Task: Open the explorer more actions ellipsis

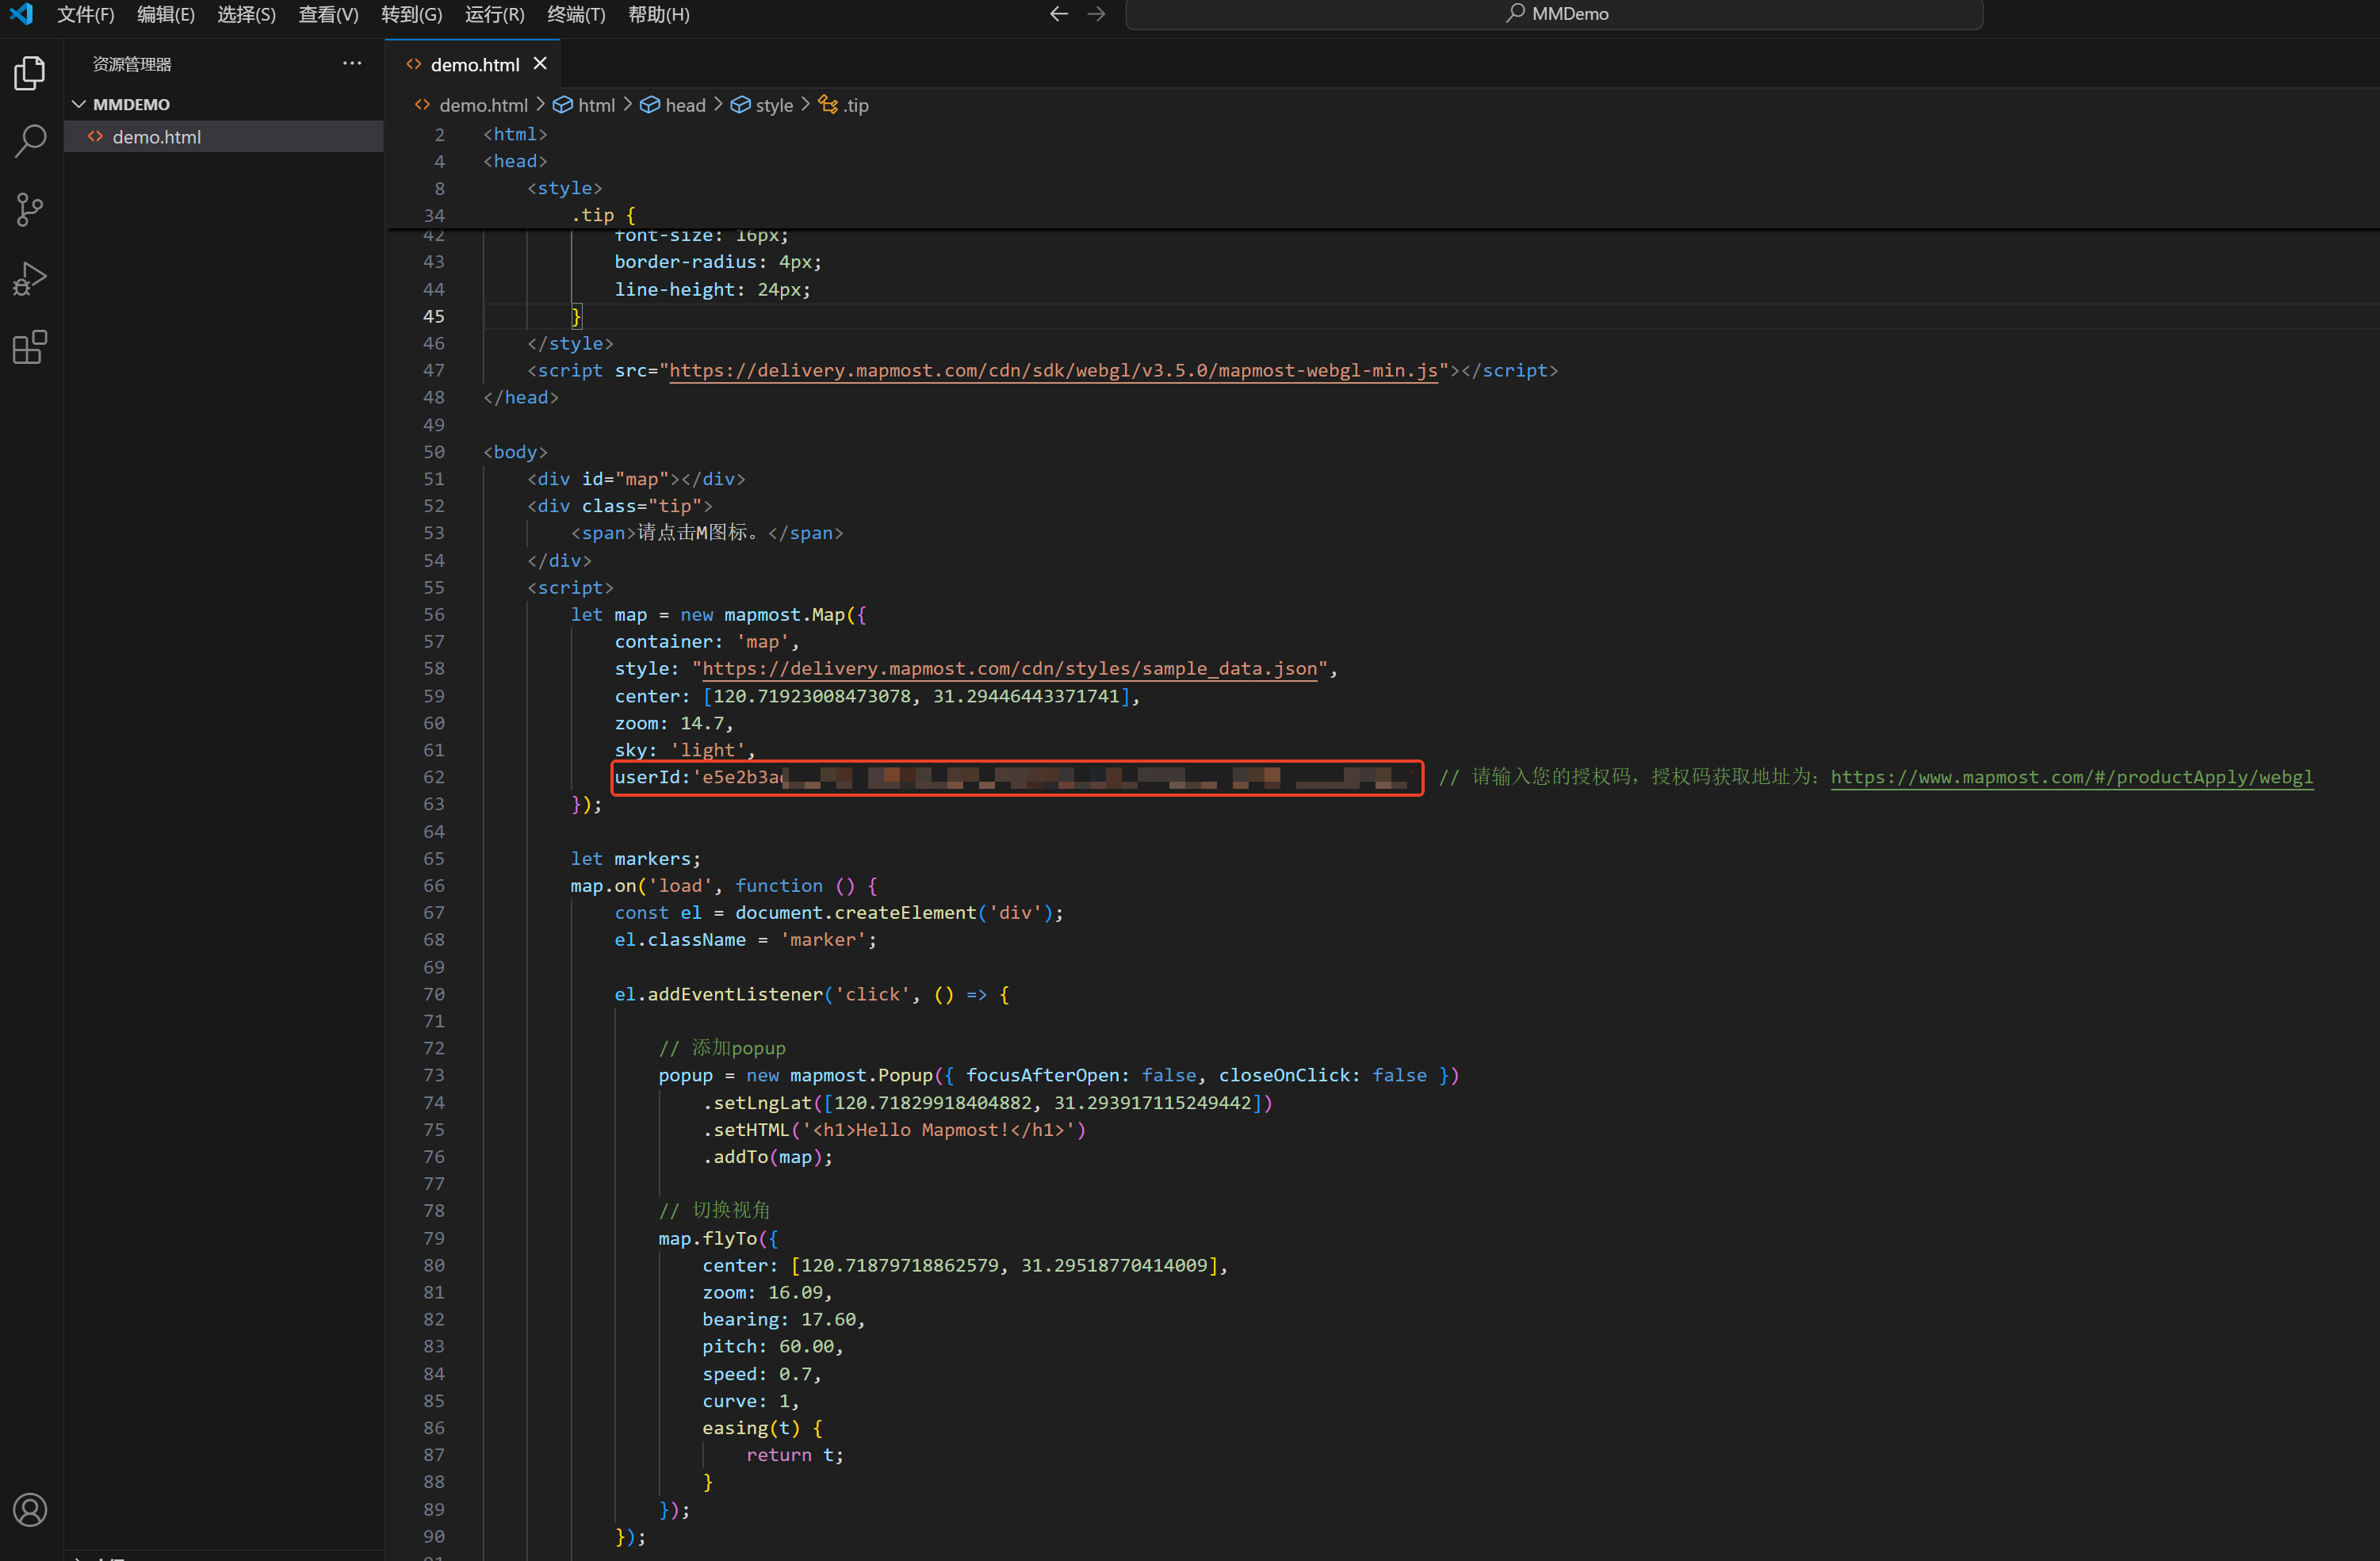Action: click(352, 63)
